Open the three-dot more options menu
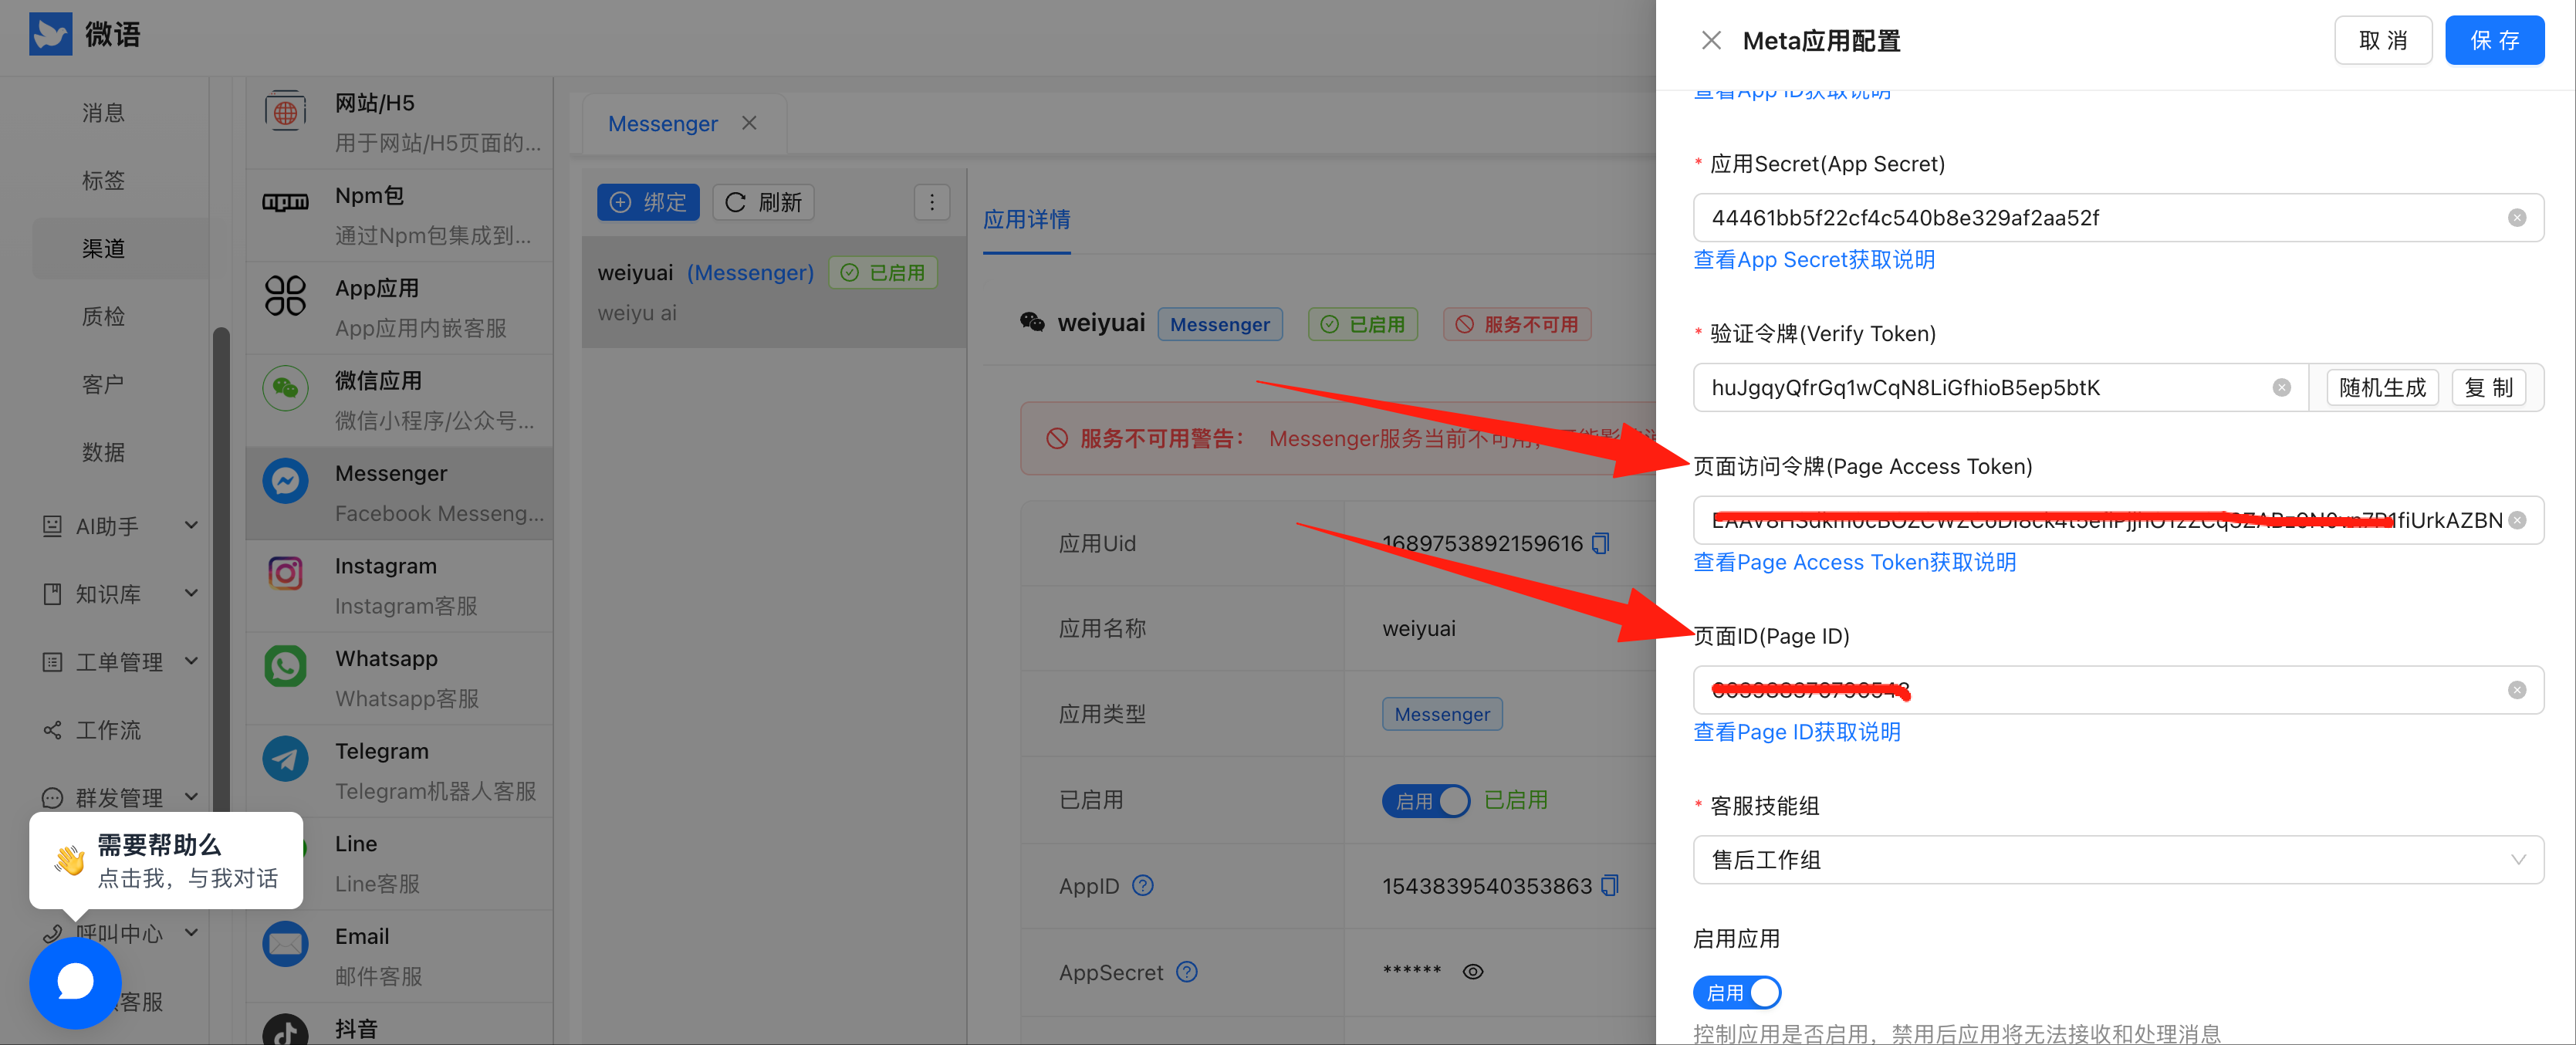The height and width of the screenshot is (1045, 2576). [x=931, y=202]
